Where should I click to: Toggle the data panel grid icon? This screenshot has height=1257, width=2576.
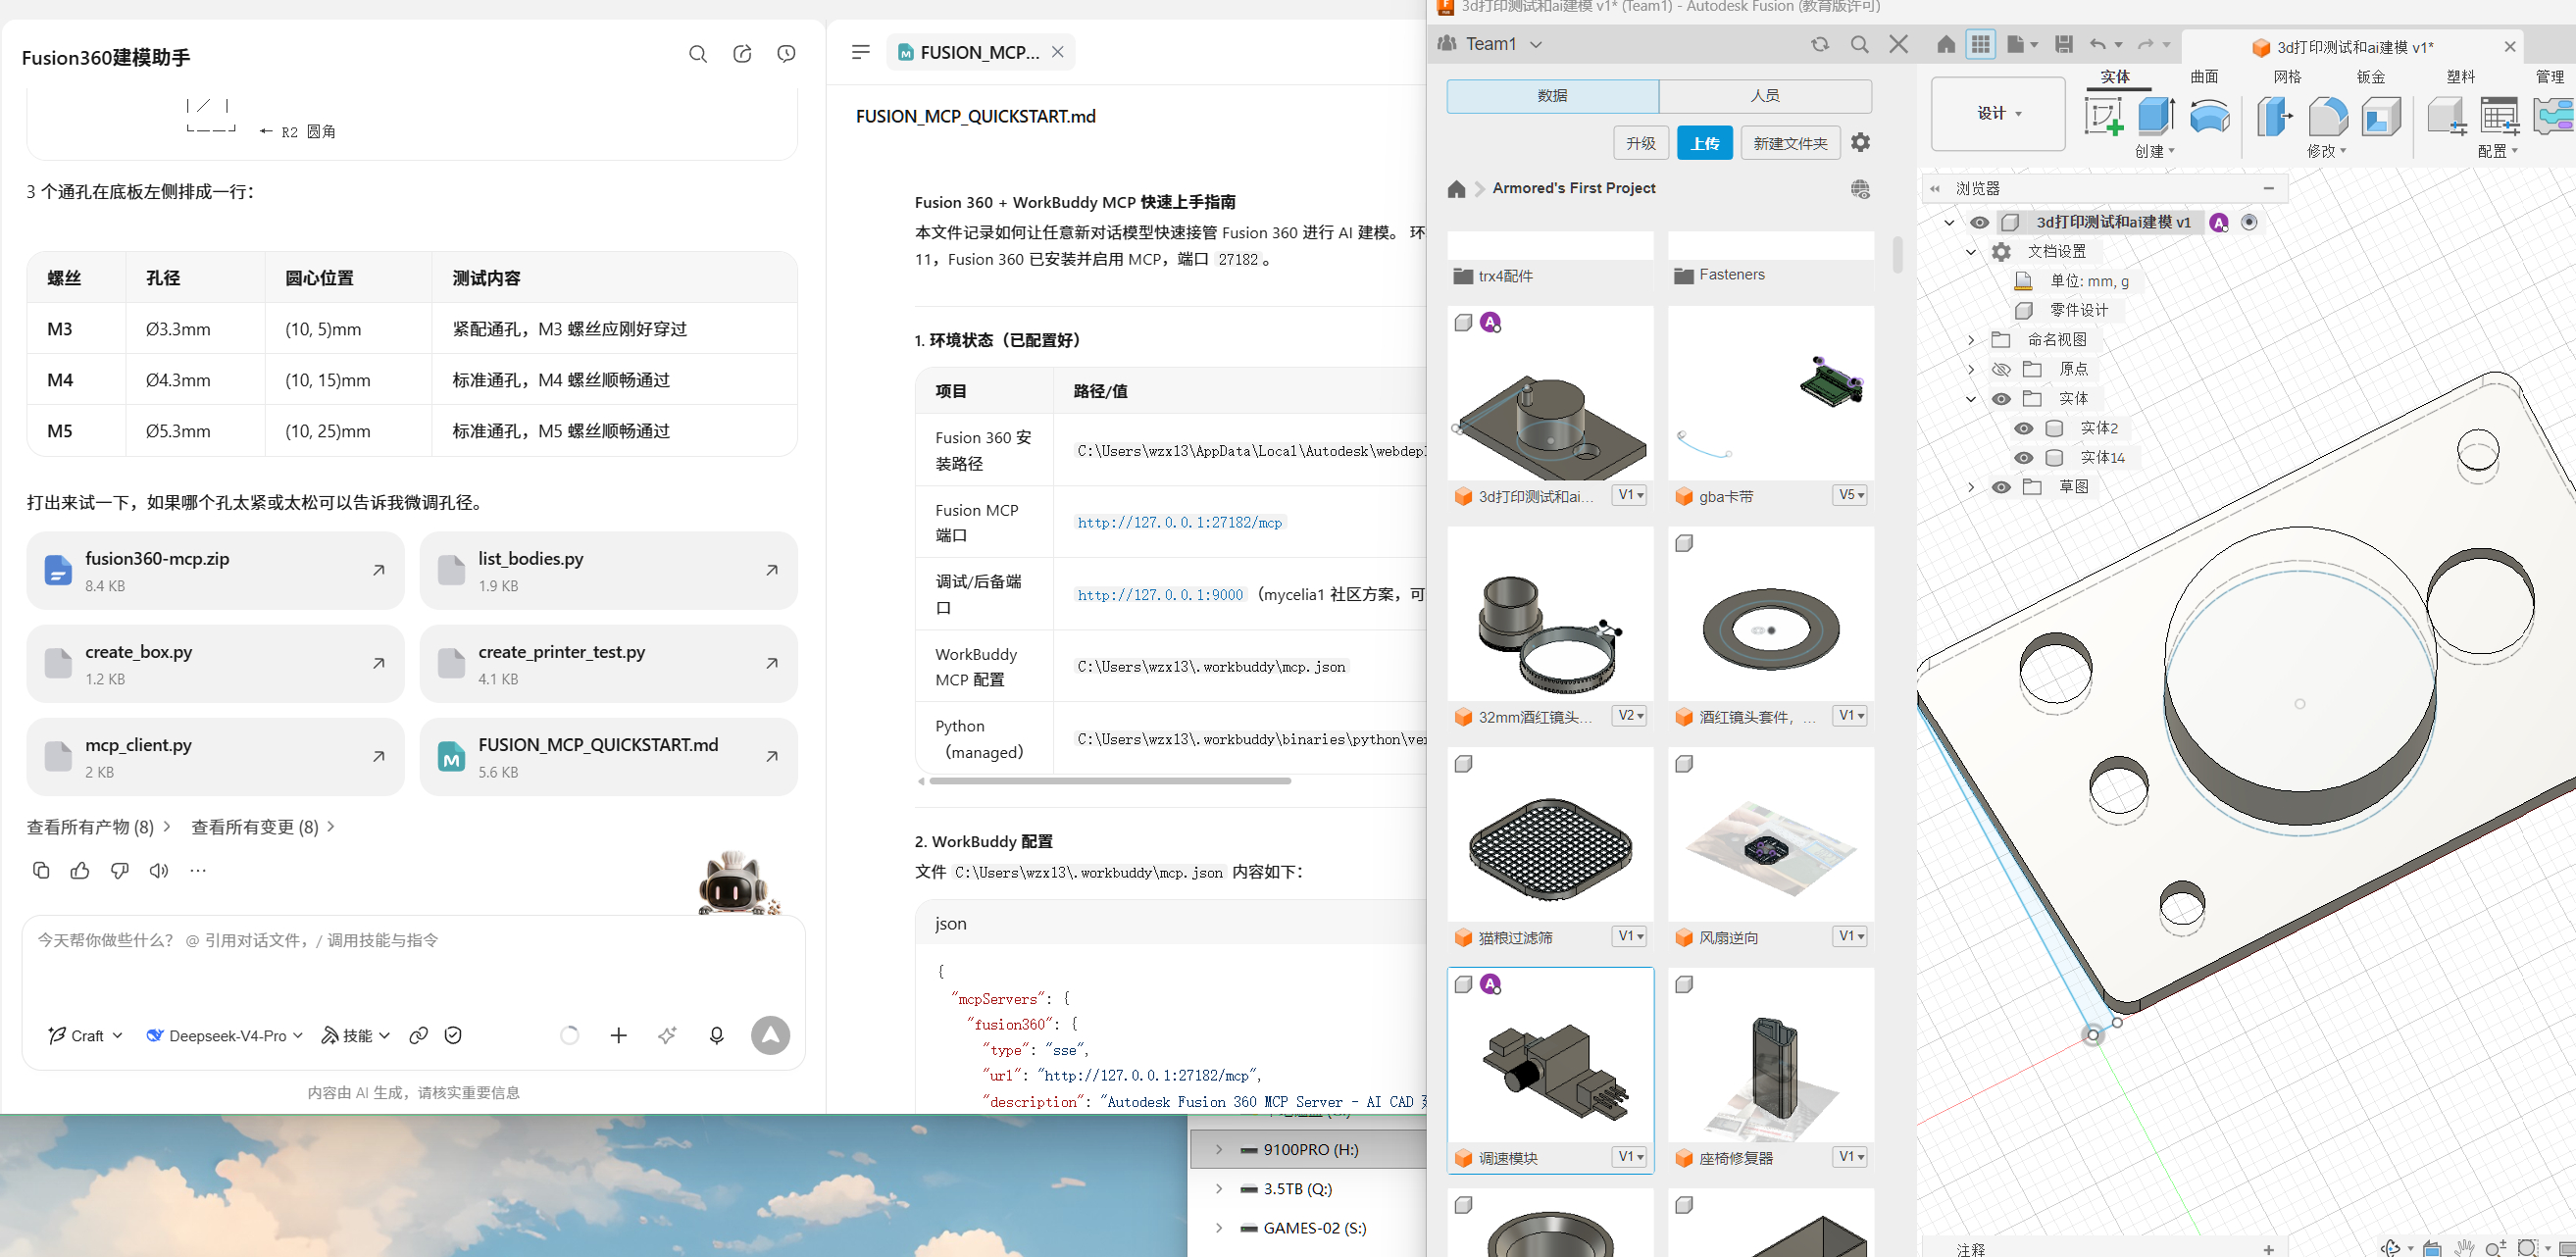click(1980, 44)
